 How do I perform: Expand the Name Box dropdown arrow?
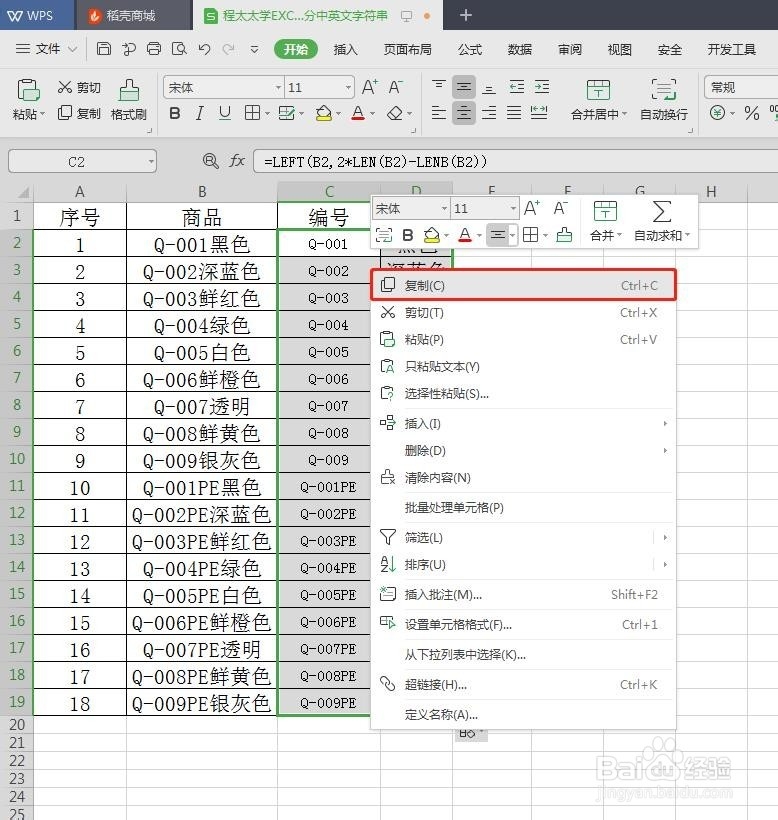[x=151, y=162]
